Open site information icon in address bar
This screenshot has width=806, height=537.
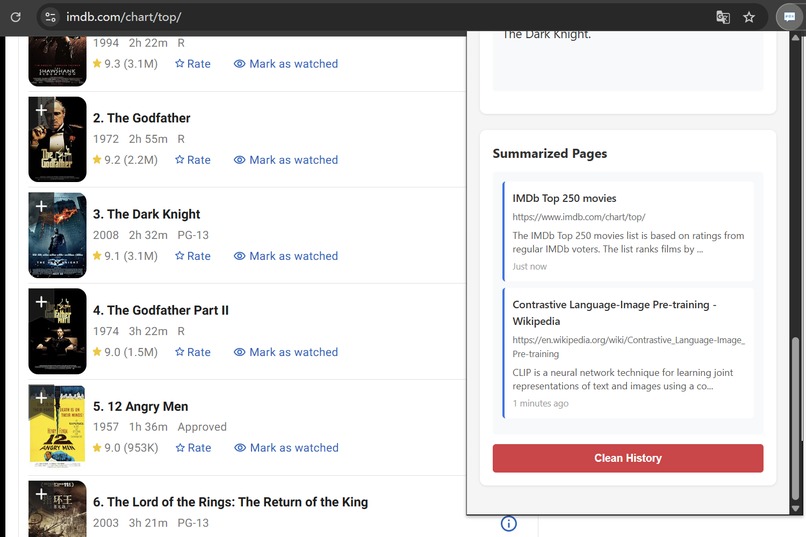point(50,17)
